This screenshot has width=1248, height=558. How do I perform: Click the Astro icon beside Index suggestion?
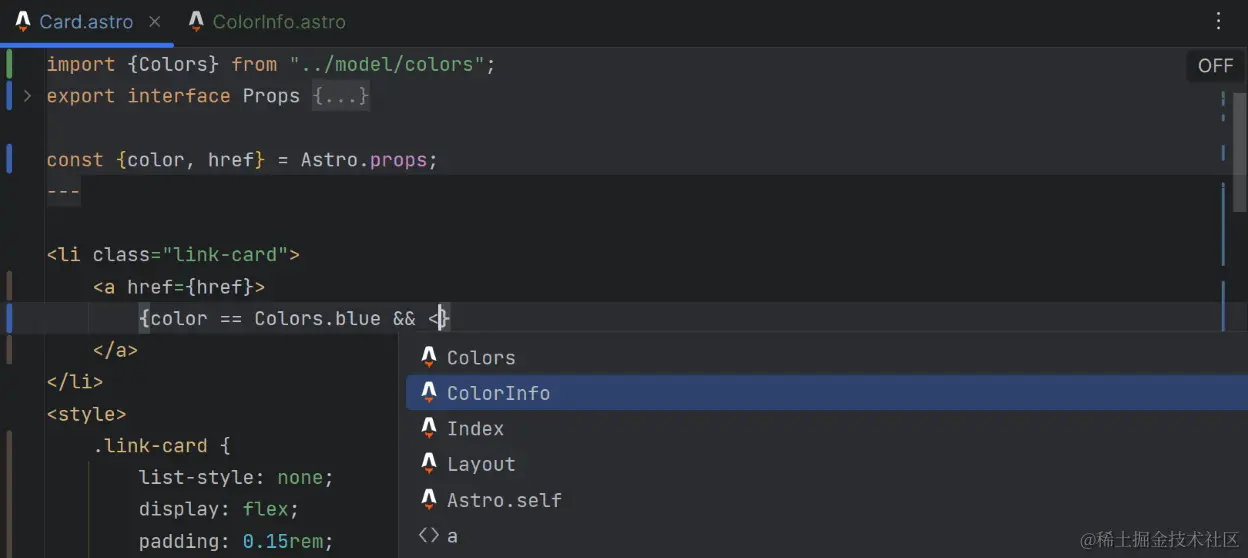click(x=429, y=428)
